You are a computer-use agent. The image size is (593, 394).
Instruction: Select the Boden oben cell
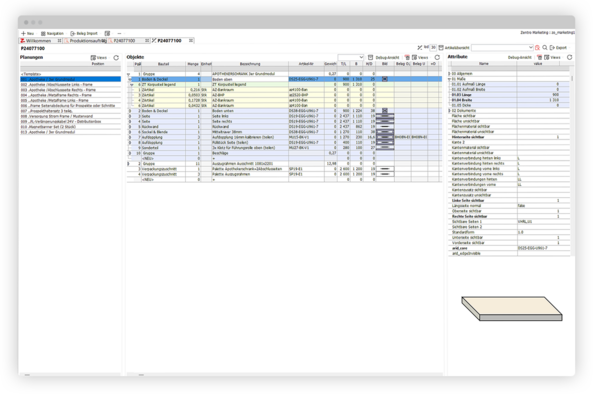click(250, 79)
